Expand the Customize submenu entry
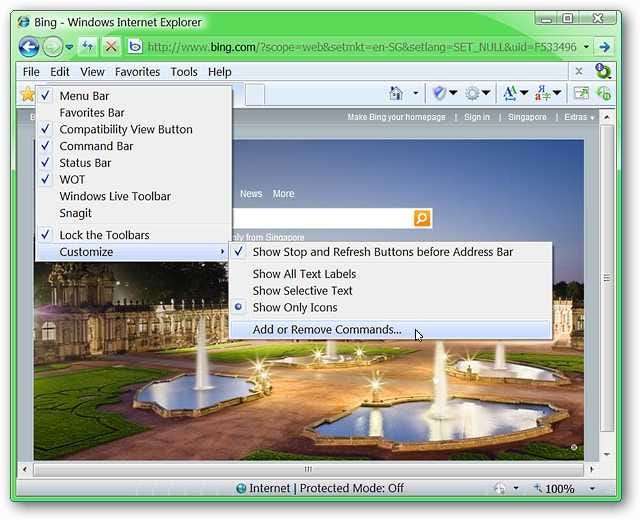The width and height of the screenshot is (640, 520). 86,252
